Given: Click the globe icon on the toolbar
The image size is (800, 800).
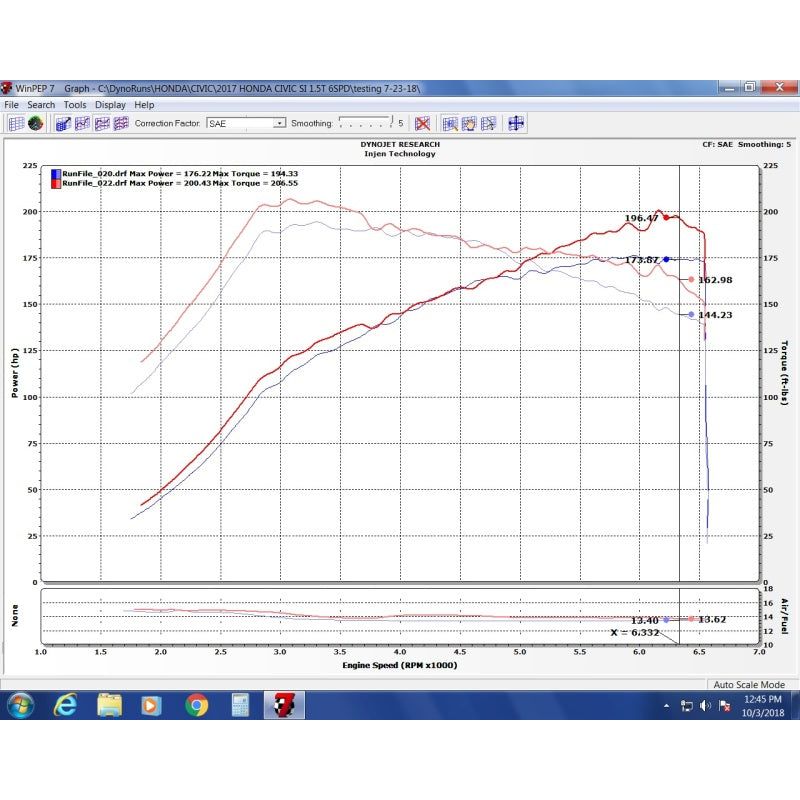Looking at the screenshot, I should point(35,123).
